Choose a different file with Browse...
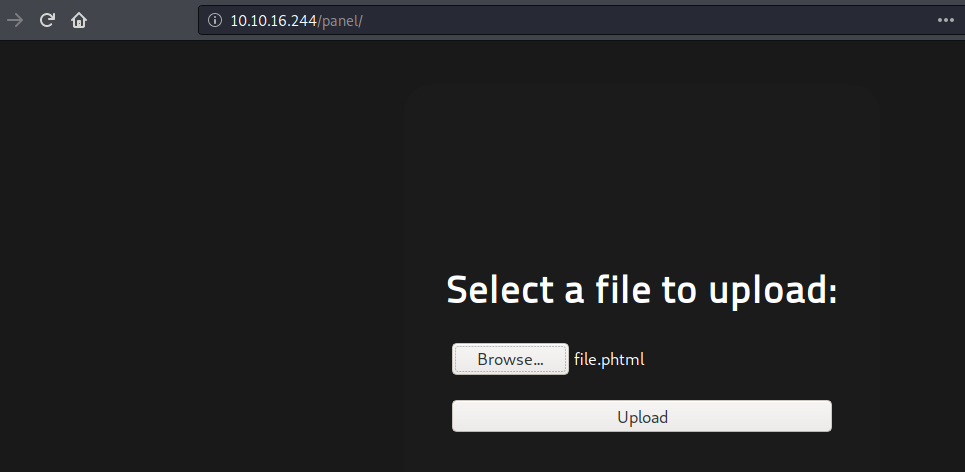 pos(510,360)
